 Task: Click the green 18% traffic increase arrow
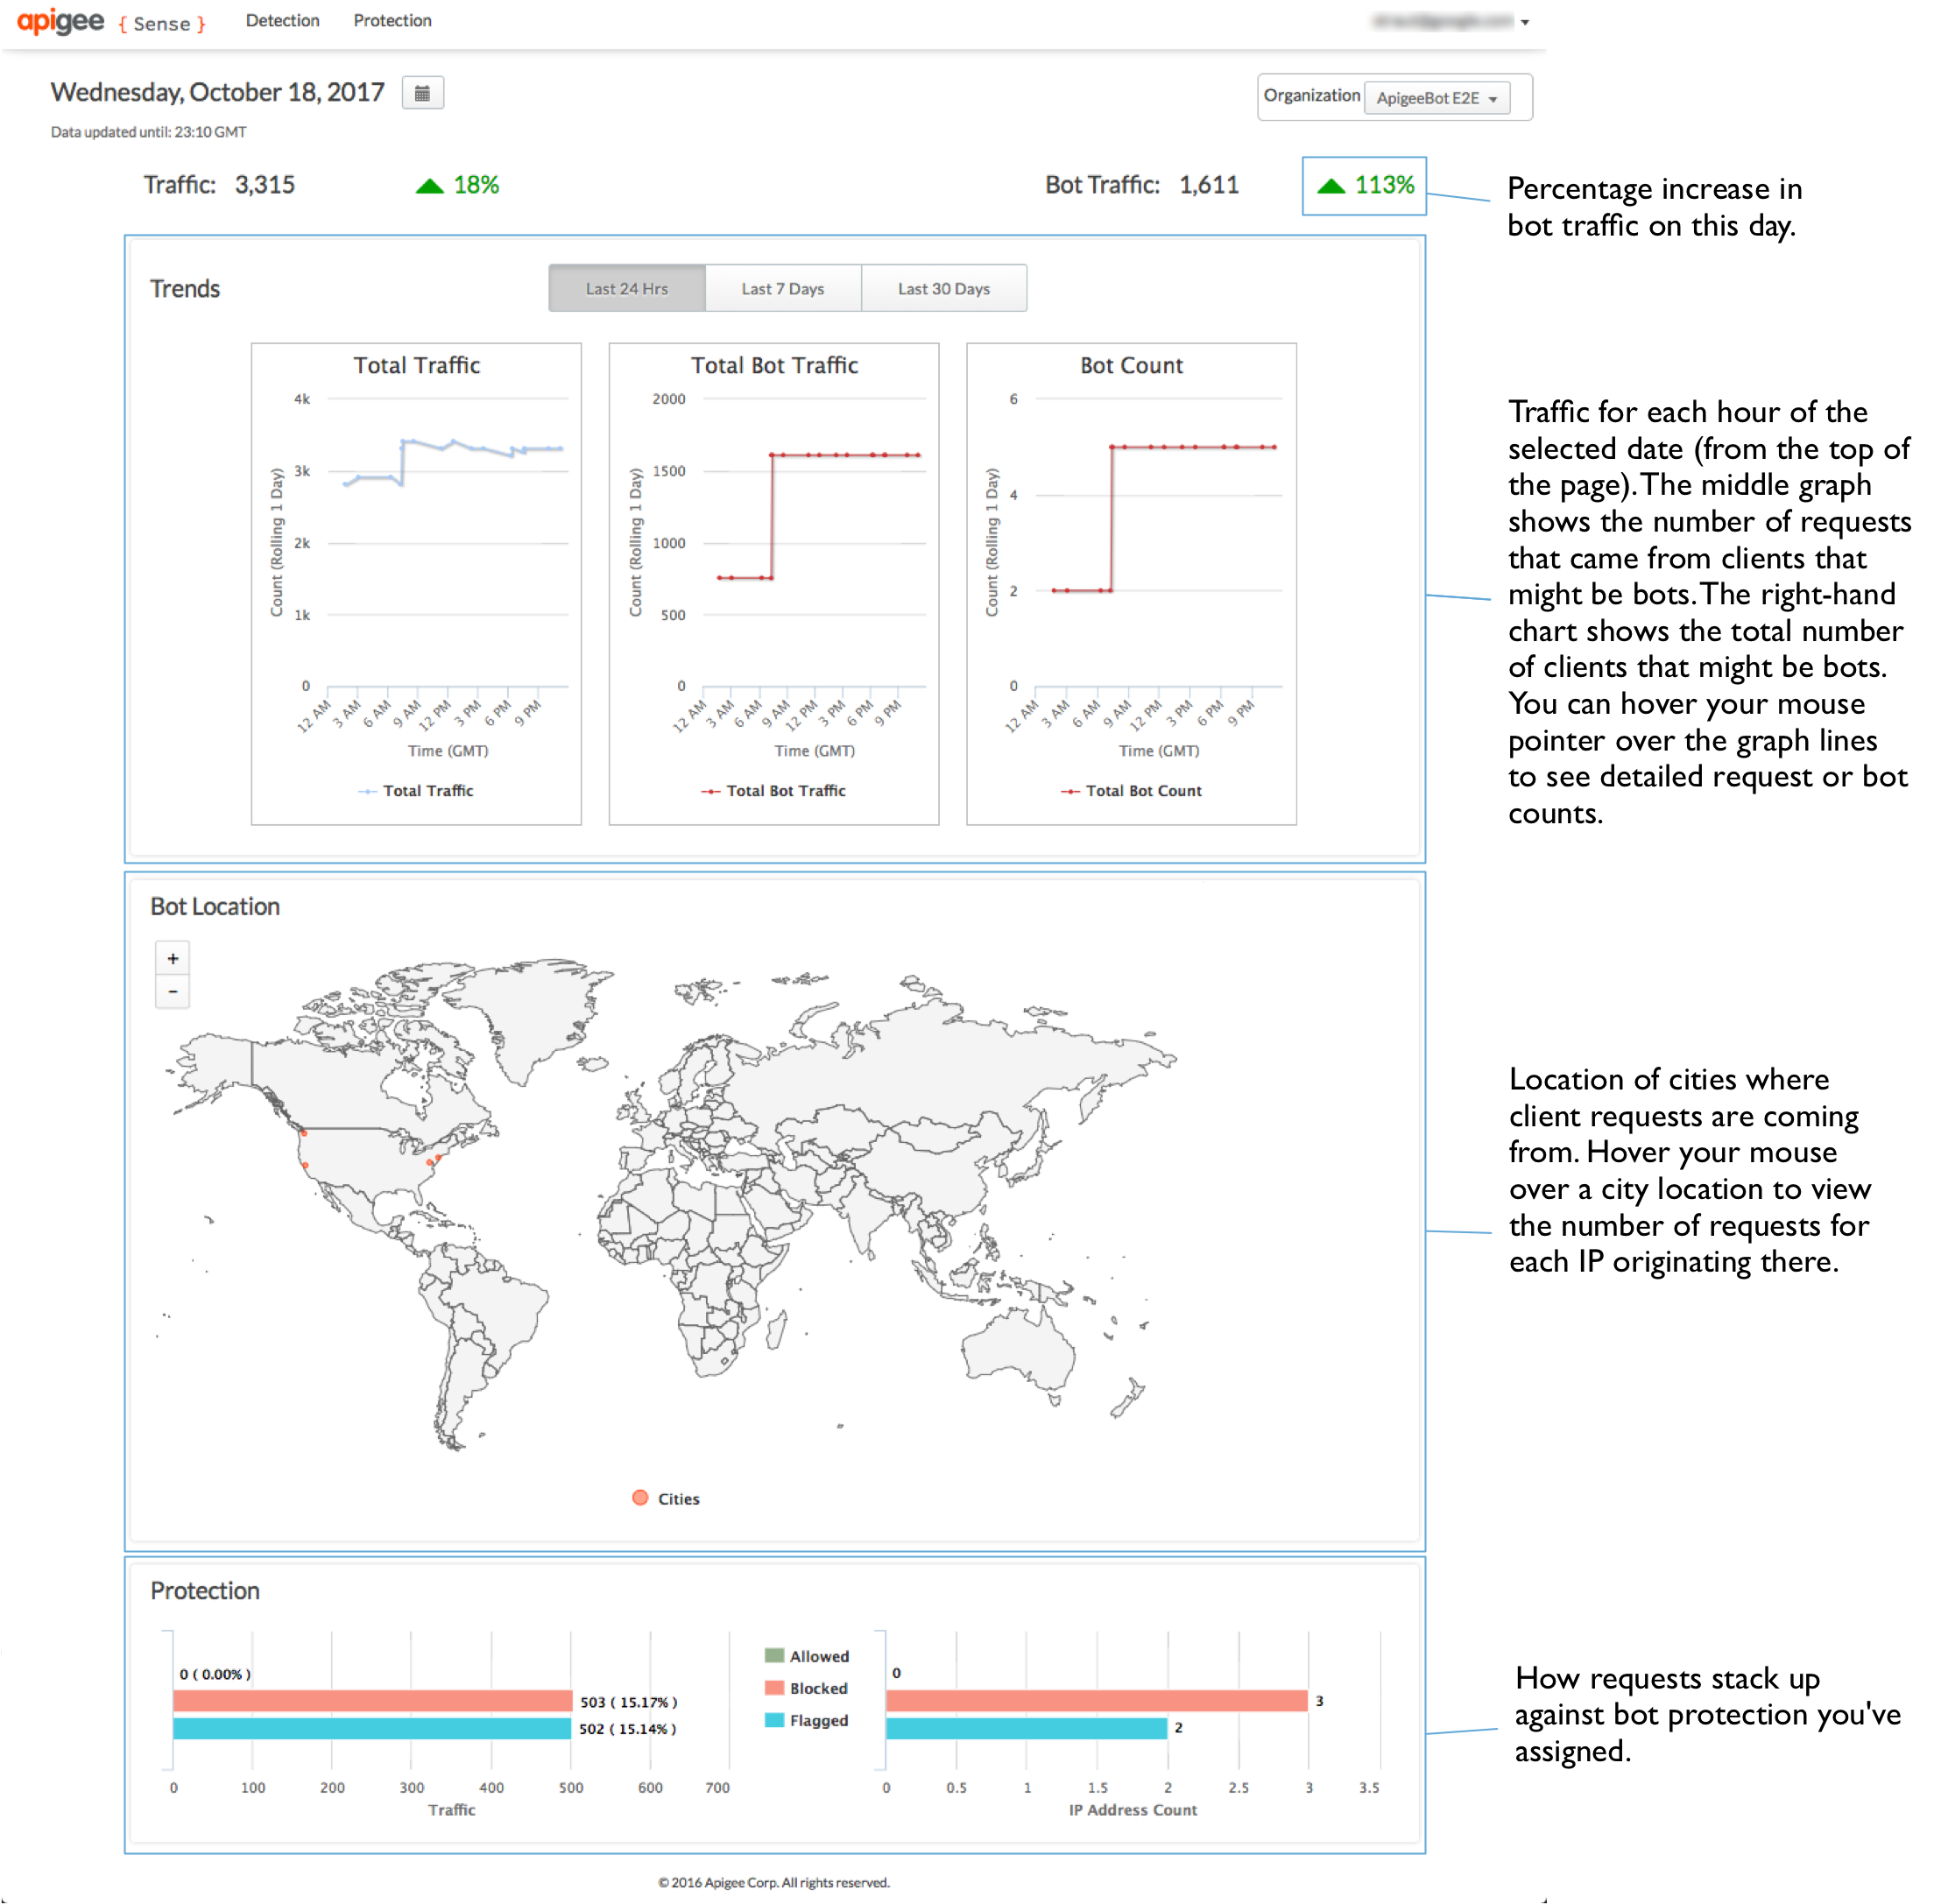point(429,186)
